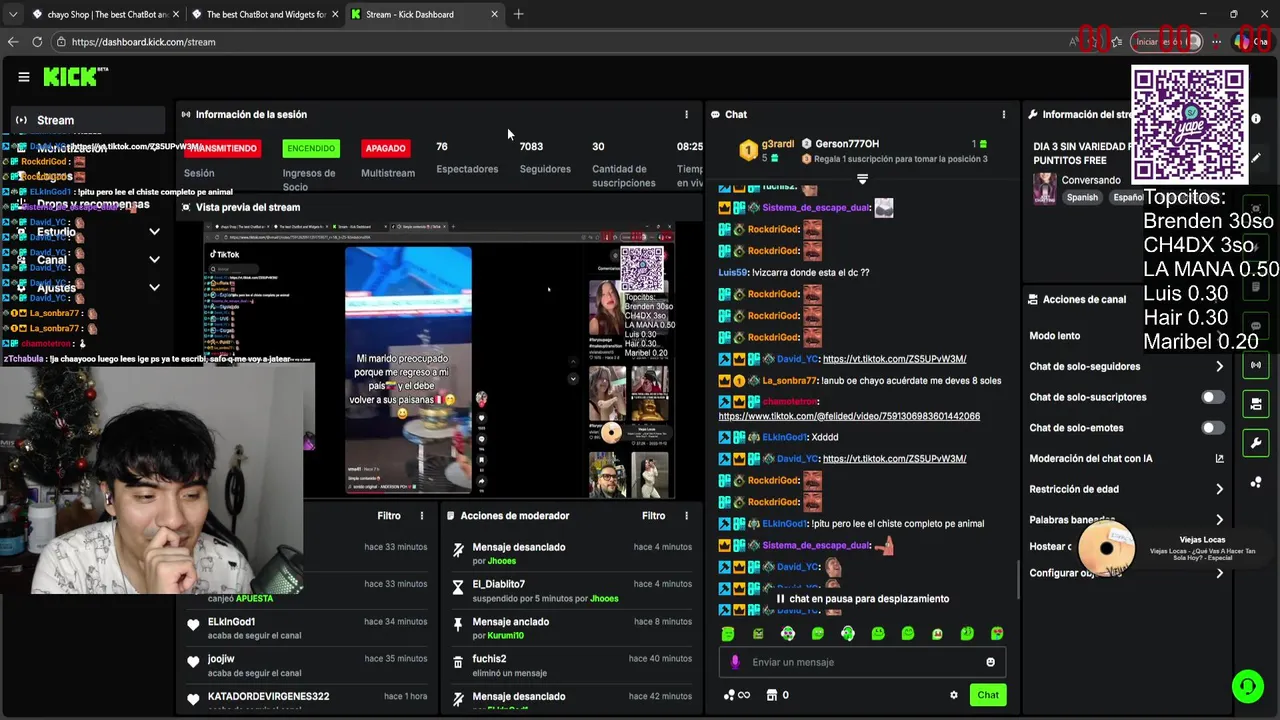
Task: Click Filtro in the activity feed panel
Action: [x=389, y=516]
